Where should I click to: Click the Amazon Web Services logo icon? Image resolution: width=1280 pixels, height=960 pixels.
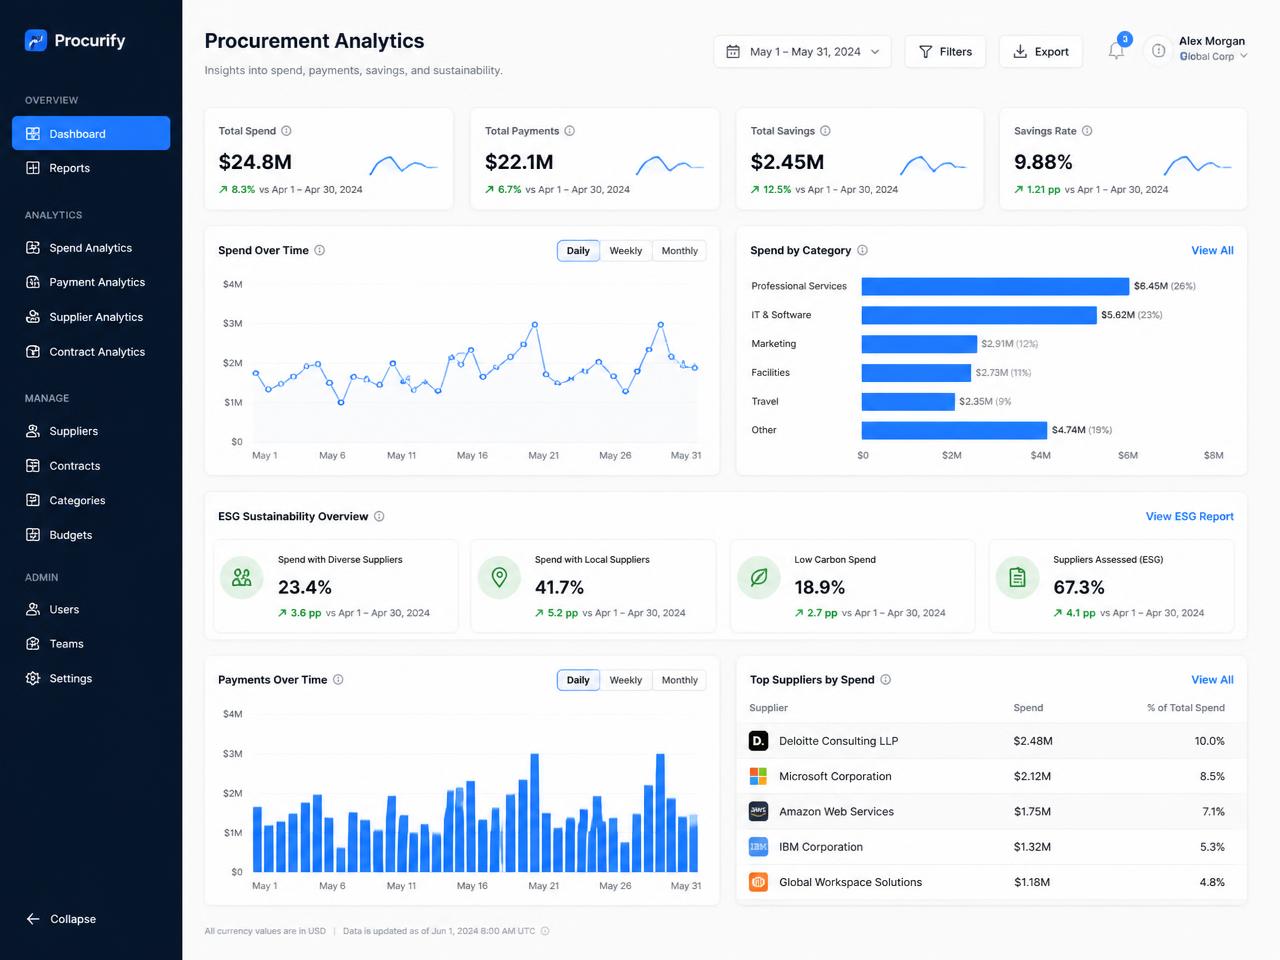click(758, 811)
